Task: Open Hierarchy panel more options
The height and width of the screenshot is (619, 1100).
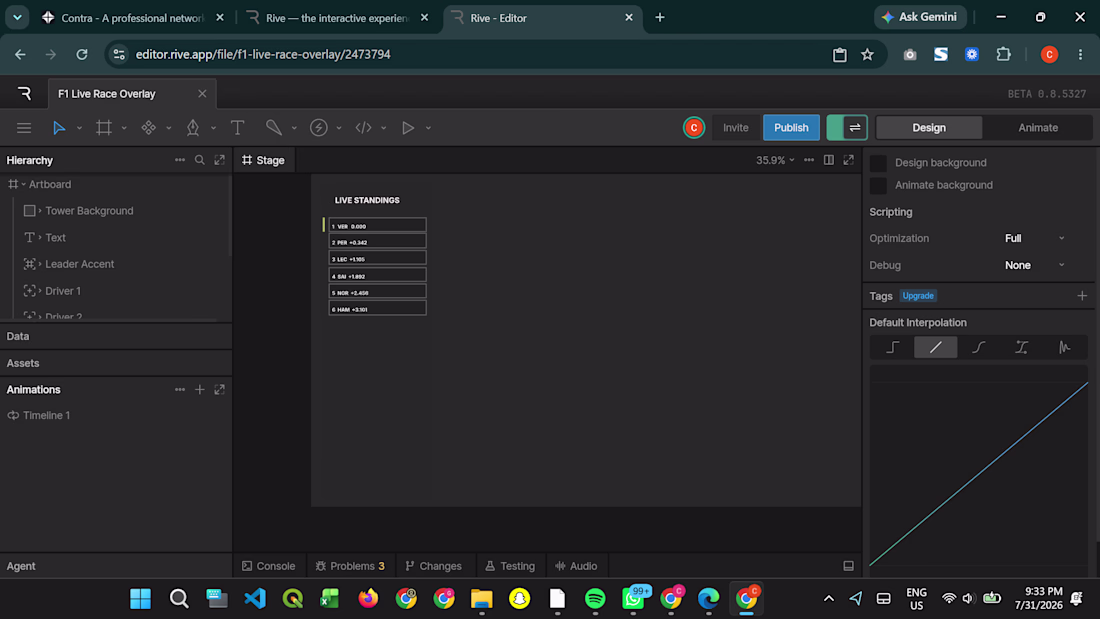Action: click(180, 160)
